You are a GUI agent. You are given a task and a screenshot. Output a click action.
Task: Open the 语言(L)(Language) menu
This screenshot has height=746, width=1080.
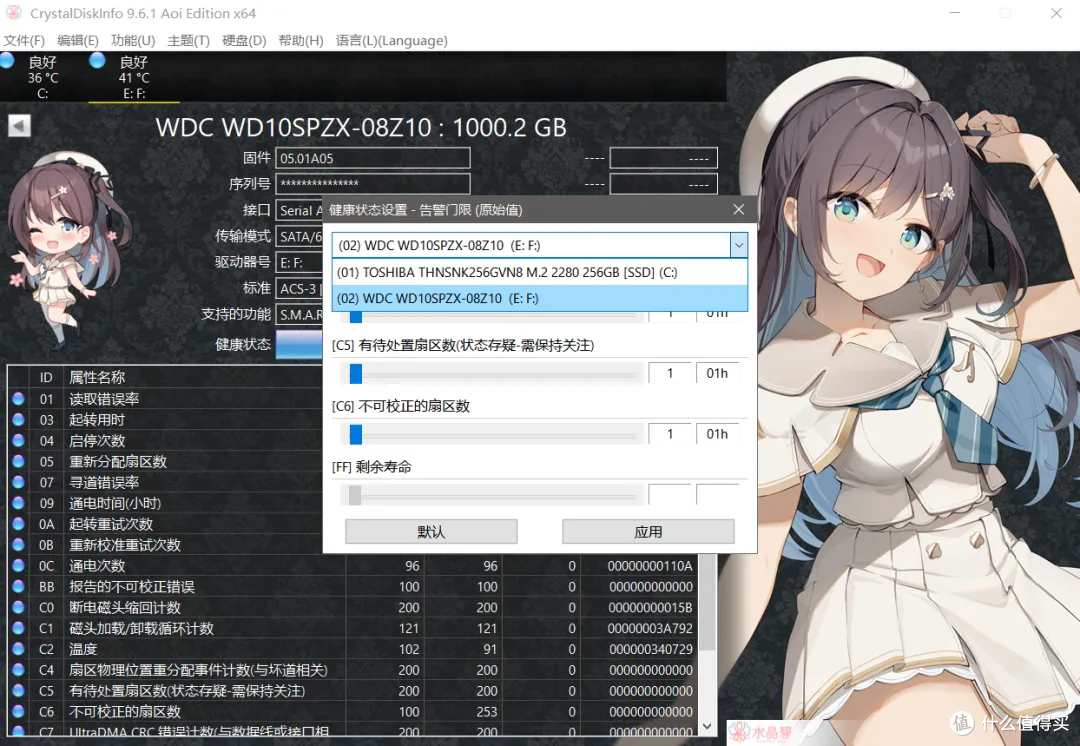tap(391, 41)
